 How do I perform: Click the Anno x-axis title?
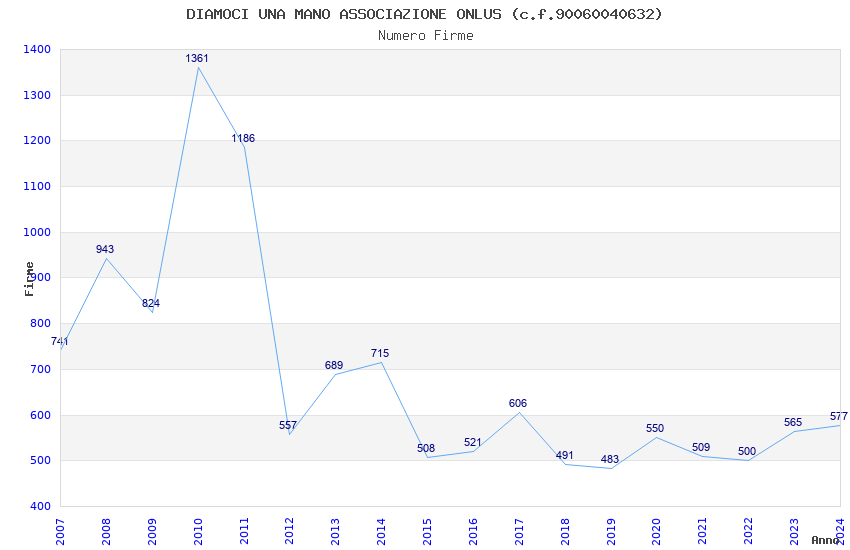click(x=825, y=540)
